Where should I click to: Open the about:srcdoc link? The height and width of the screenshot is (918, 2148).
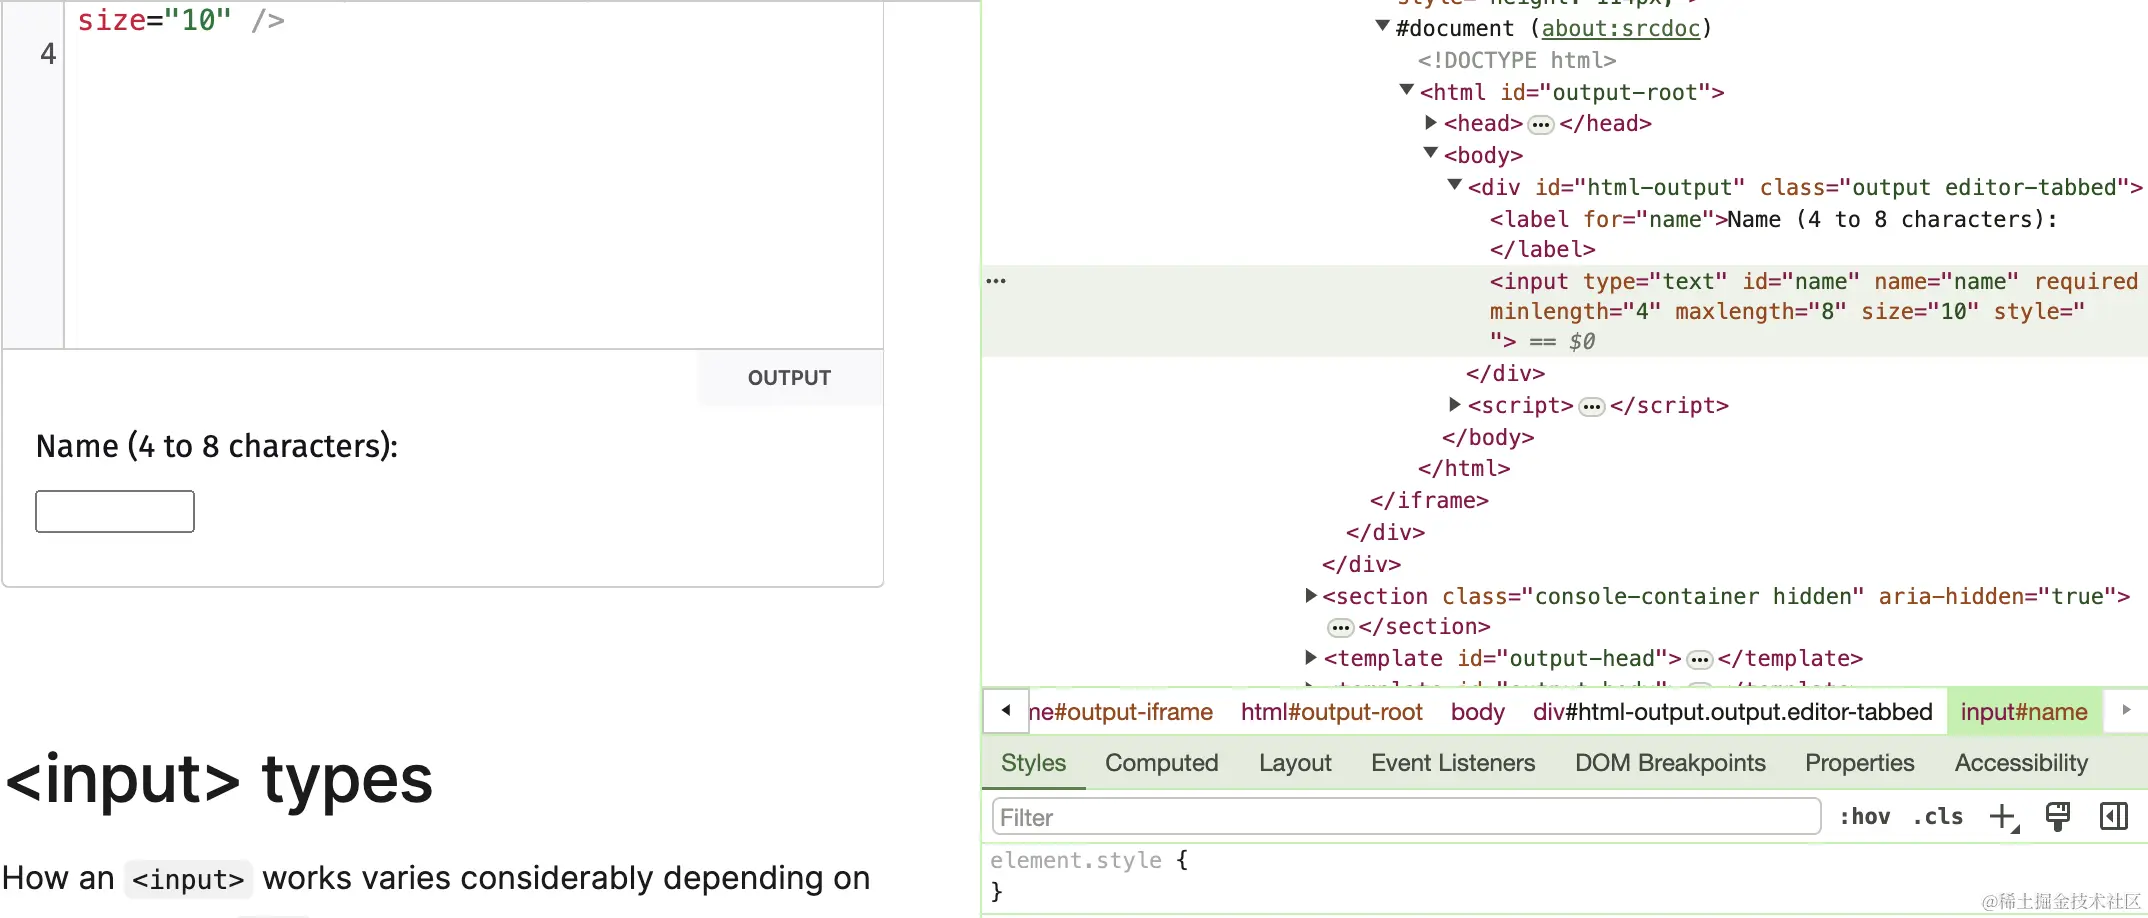tap(1620, 28)
